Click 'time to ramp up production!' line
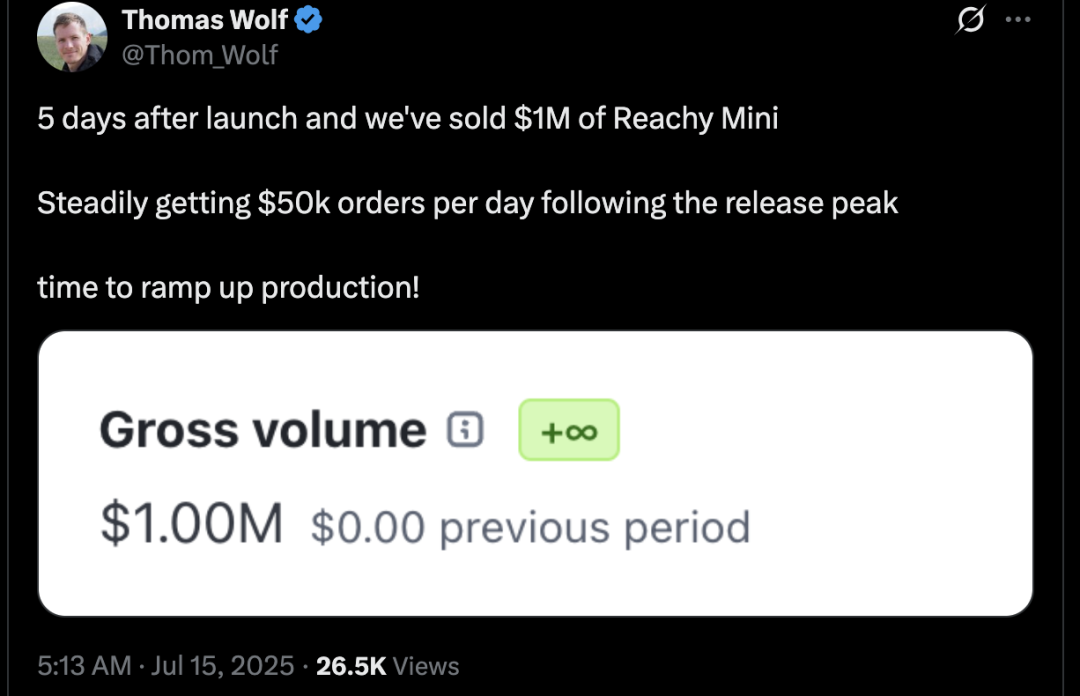 (x=228, y=287)
